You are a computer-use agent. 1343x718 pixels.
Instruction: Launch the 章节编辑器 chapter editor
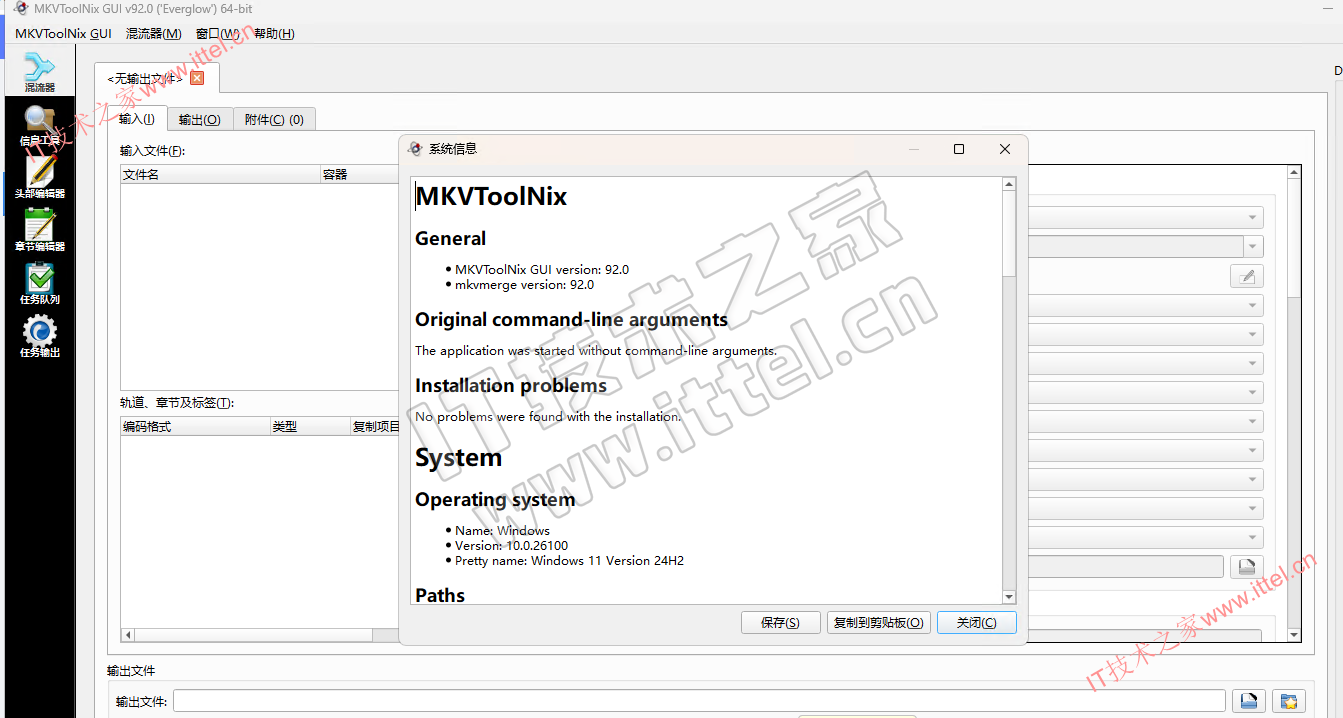[40, 231]
